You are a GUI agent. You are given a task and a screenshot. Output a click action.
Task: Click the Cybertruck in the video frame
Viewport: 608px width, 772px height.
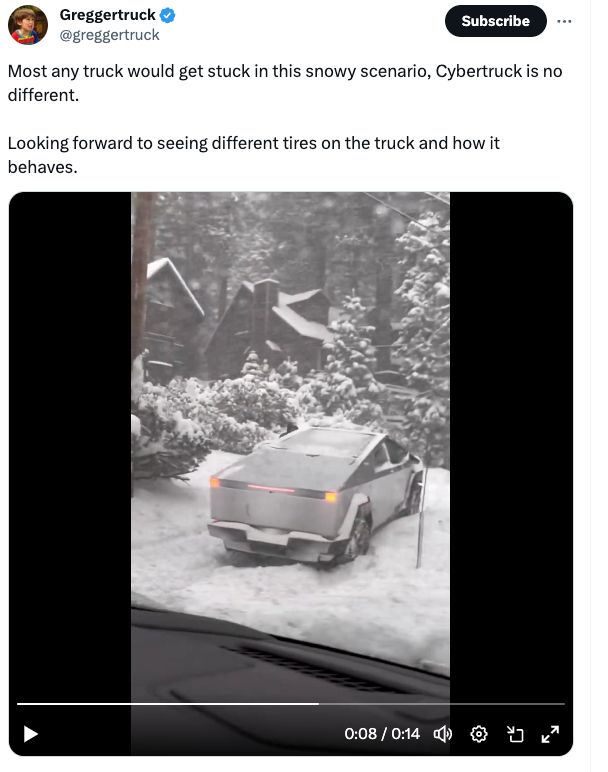(x=316, y=495)
